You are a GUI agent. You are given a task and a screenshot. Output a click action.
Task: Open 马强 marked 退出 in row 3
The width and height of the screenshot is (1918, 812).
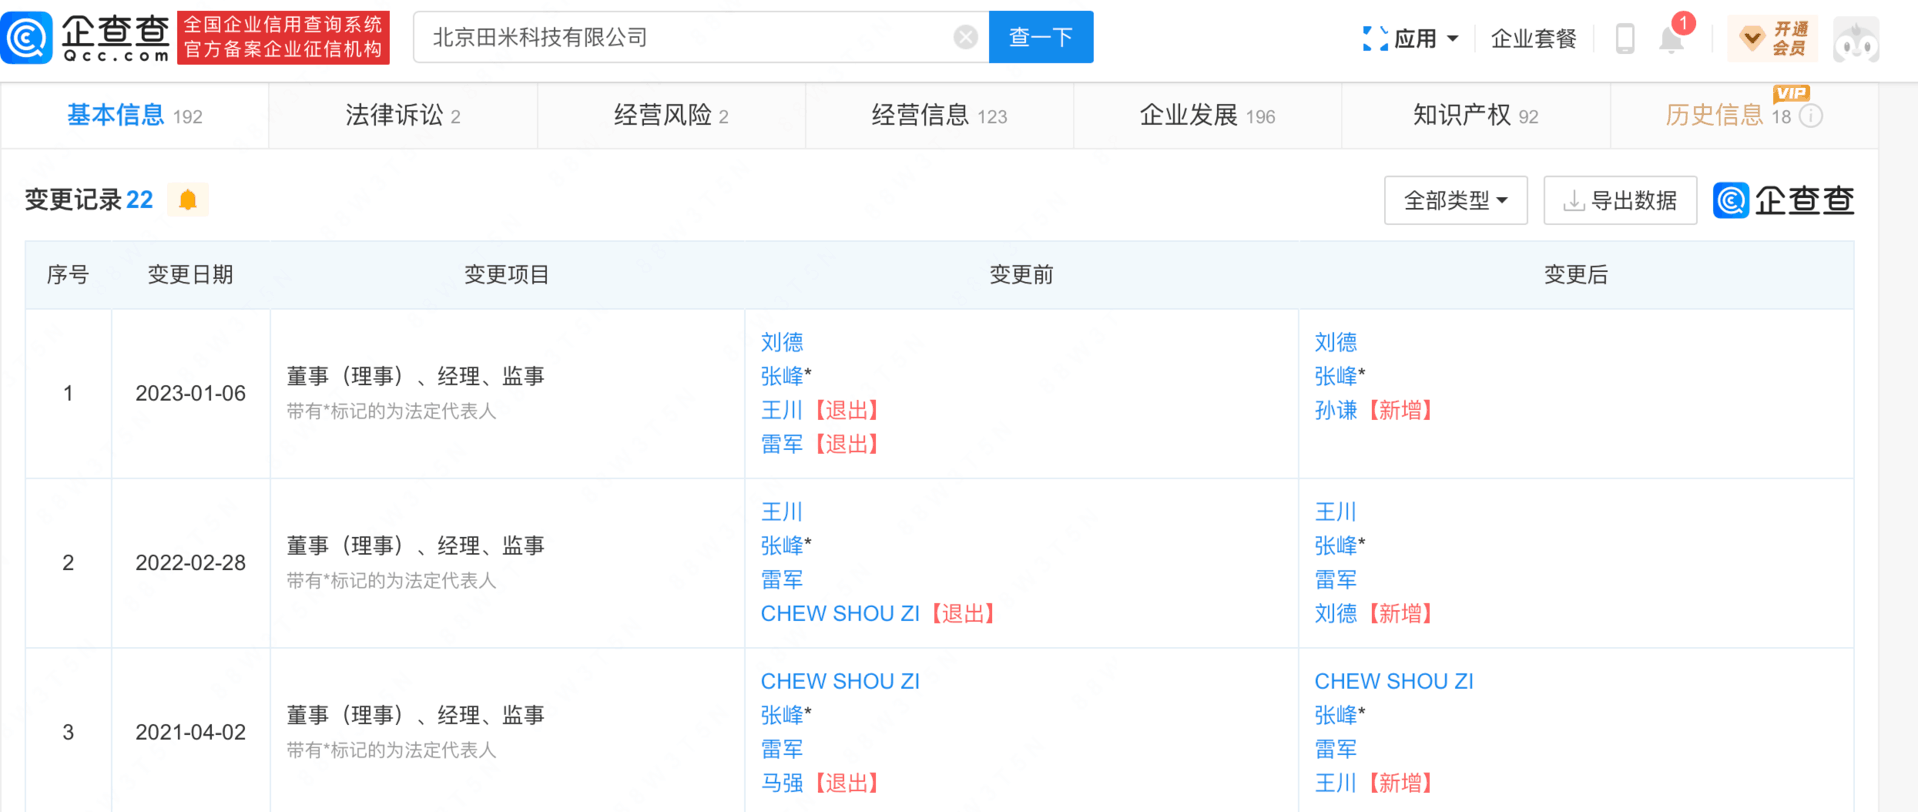(x=782, y=783)
